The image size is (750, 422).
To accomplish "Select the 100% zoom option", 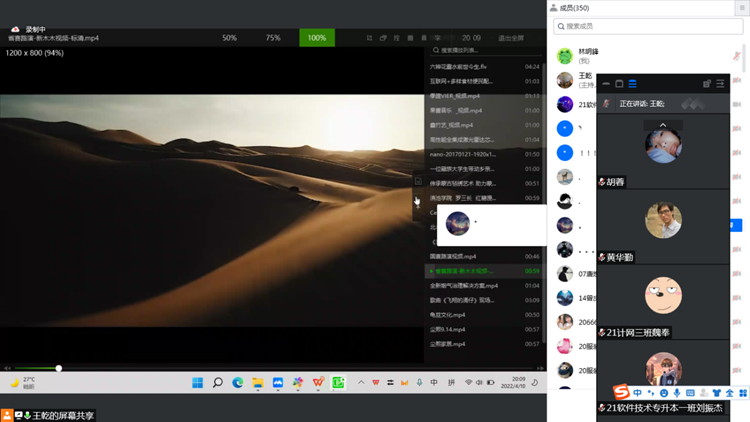I will click(x=317, y=38).
